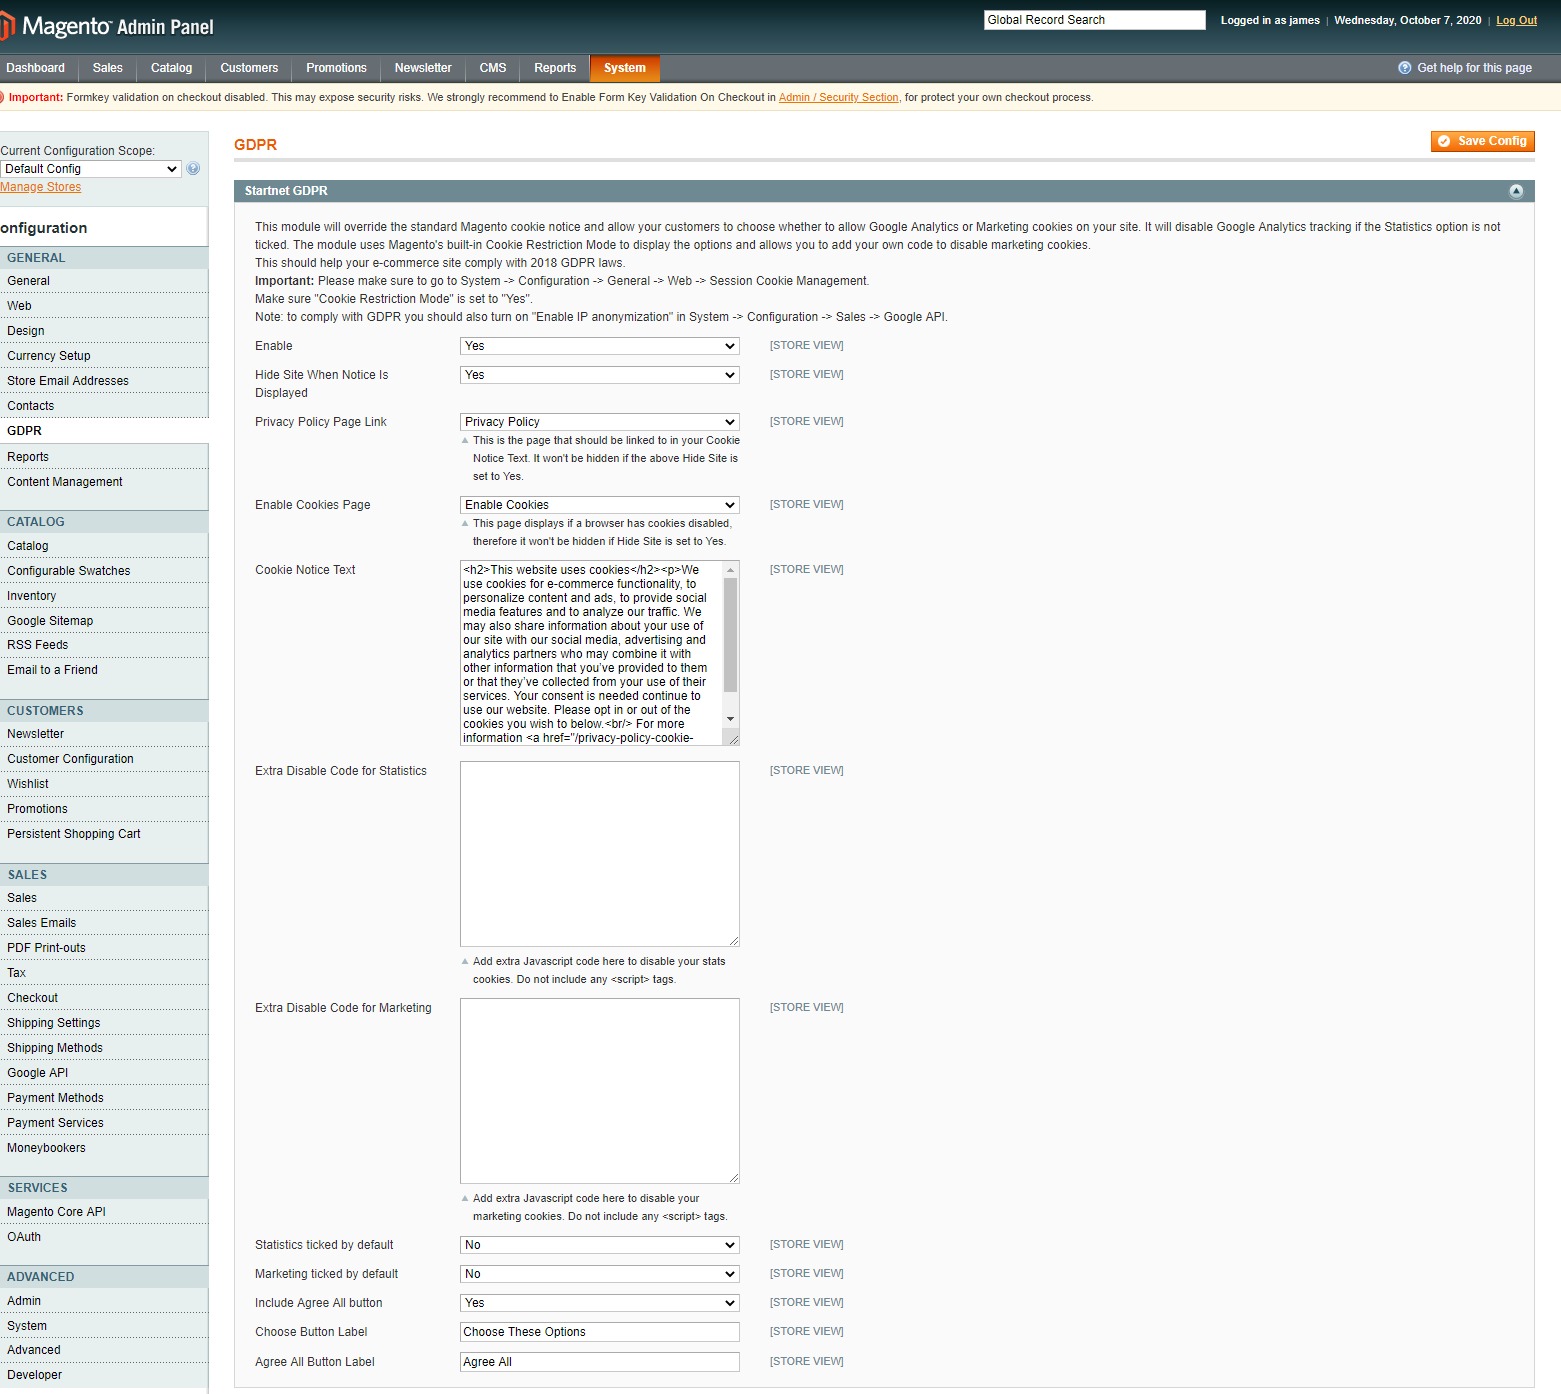Open the Reports top menu
1561x1394 pixels.
[555, 68]
